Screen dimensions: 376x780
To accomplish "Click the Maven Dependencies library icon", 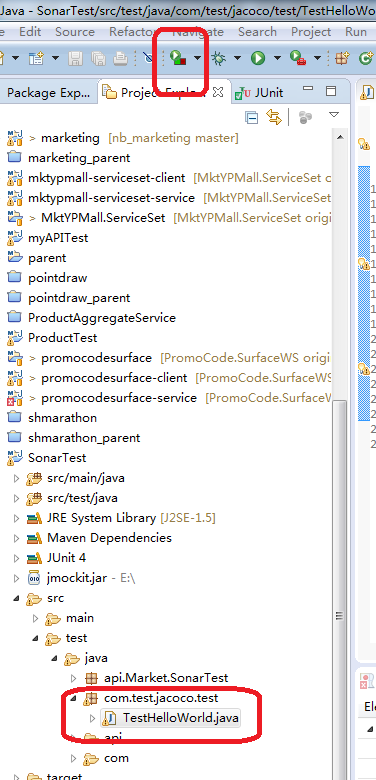I will 34,538.
